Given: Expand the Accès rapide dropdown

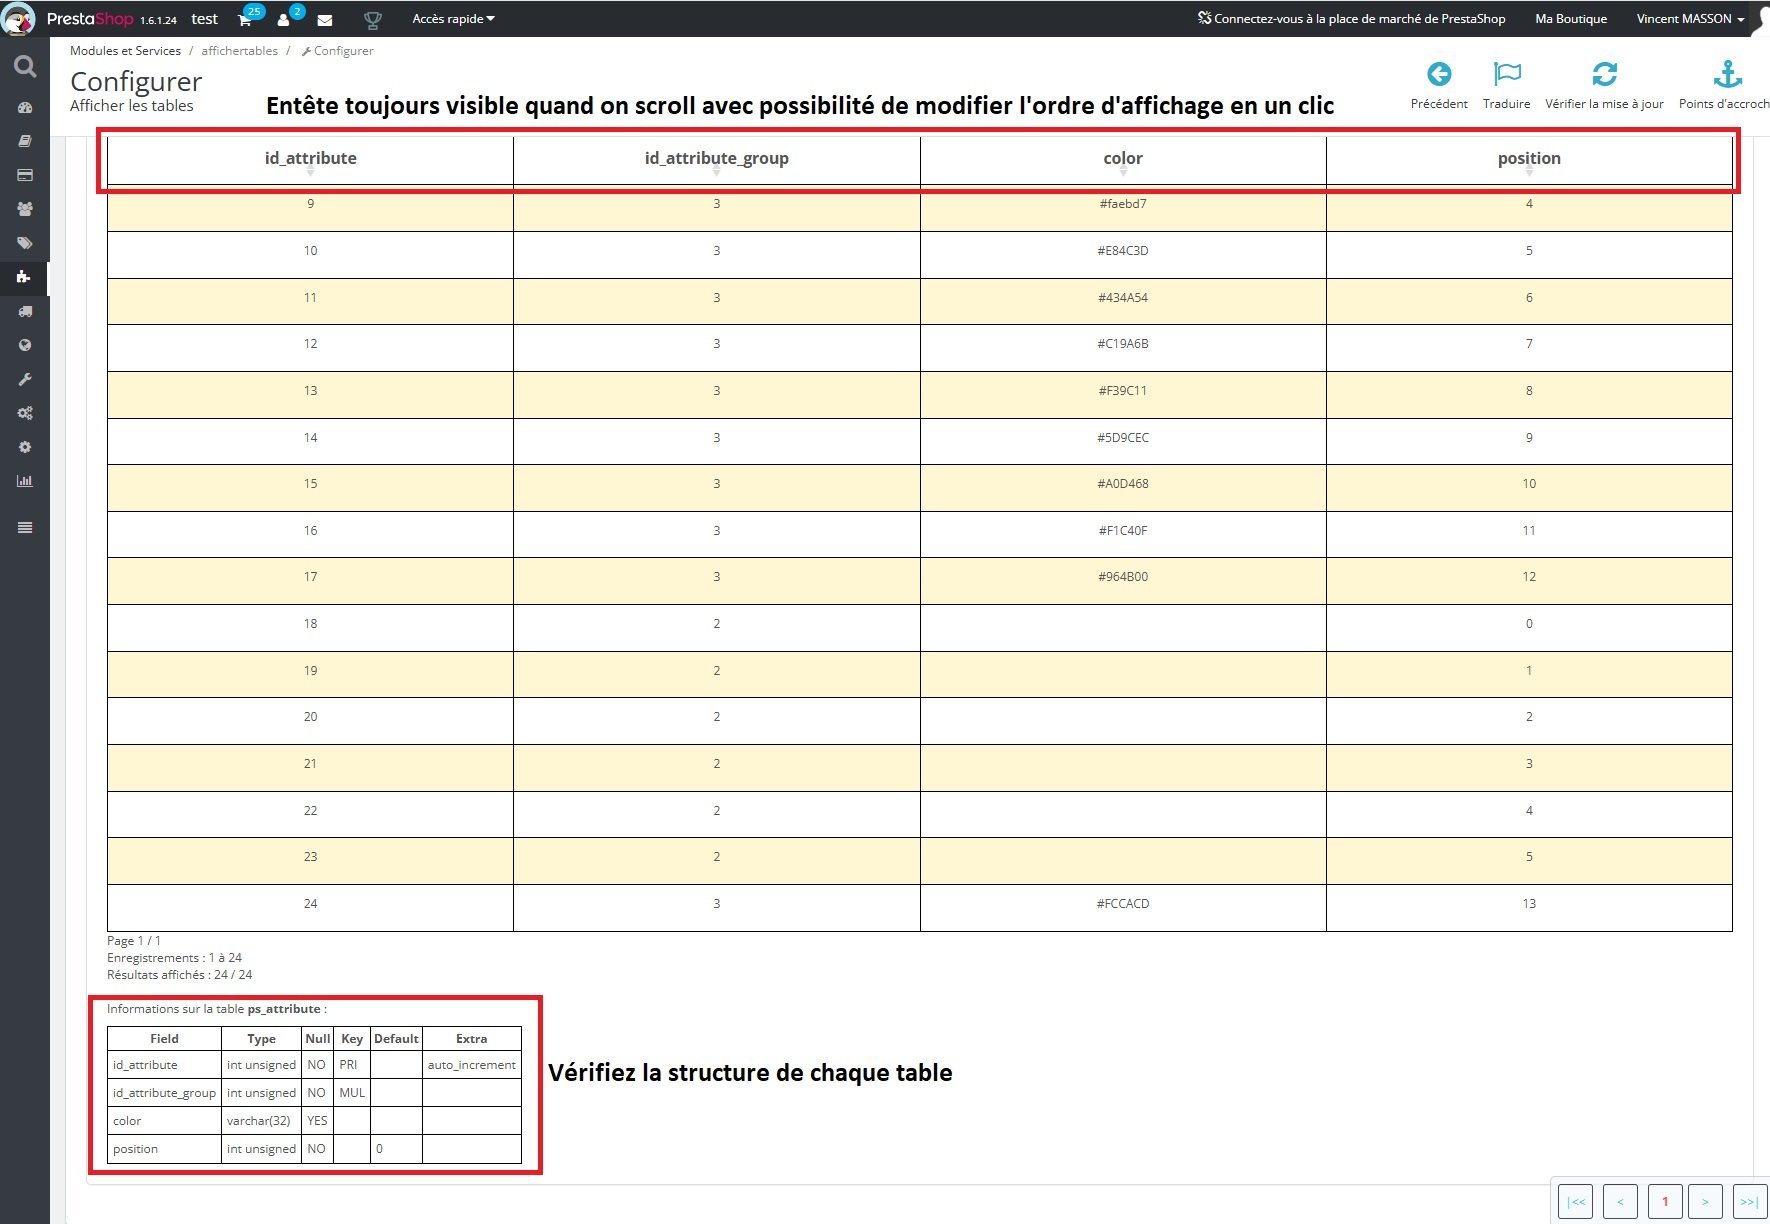Looking at the screenshot, I should point(453,19).
